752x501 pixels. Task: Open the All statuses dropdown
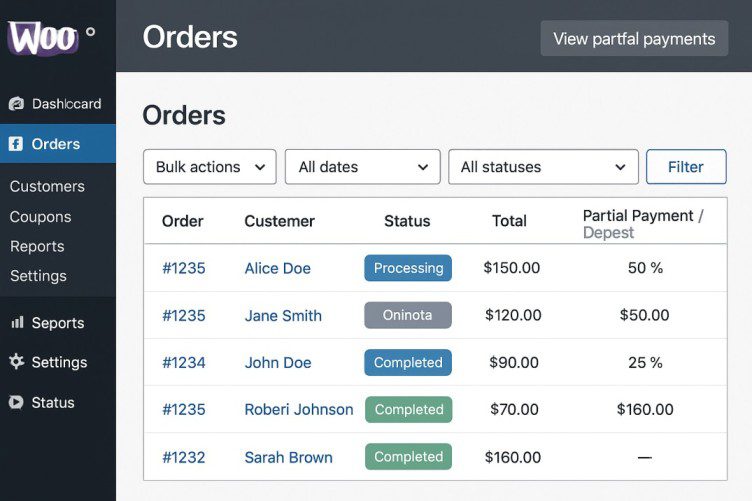[543, 167]
